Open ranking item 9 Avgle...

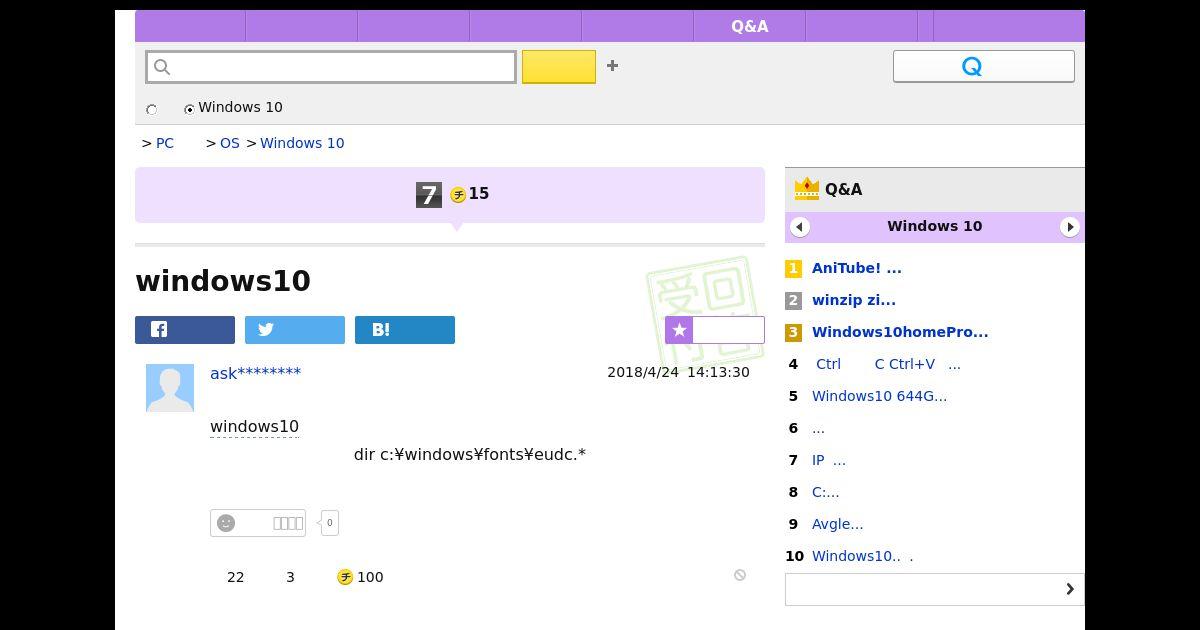click(x=838, y=524)
